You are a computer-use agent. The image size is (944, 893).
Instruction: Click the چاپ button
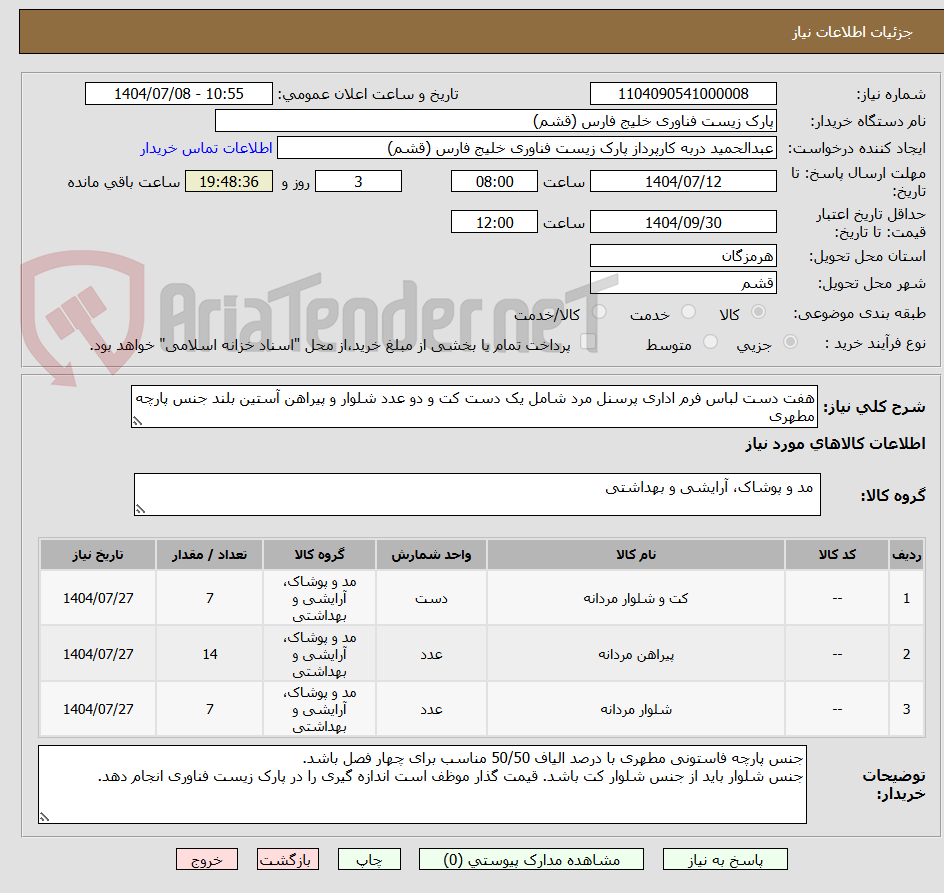(x=369, y=859)
